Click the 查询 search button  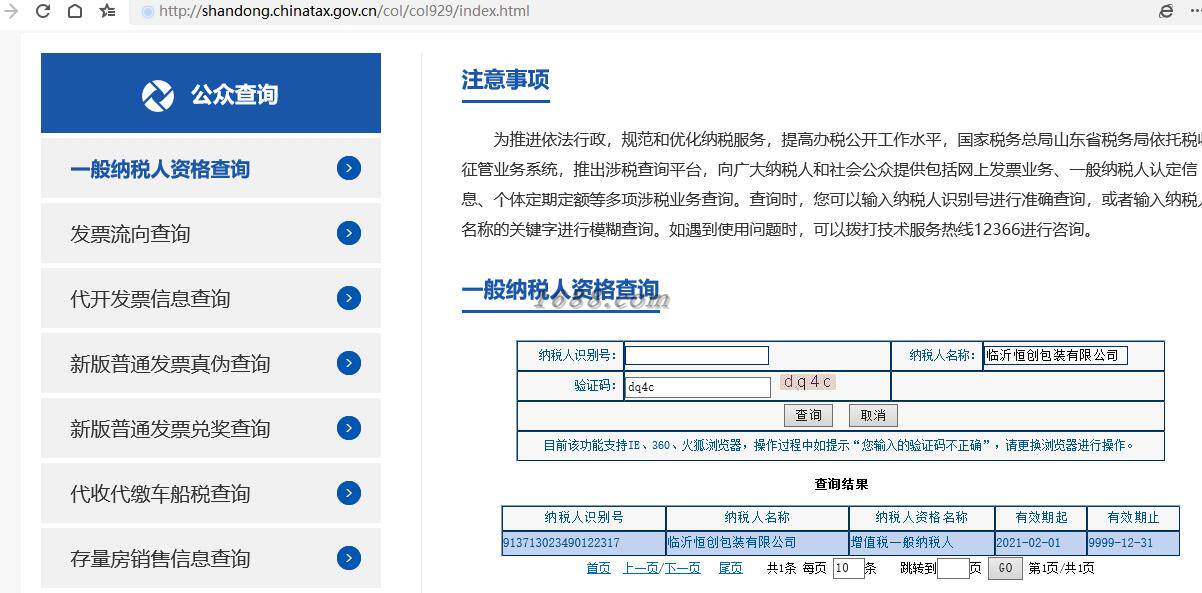808,415
